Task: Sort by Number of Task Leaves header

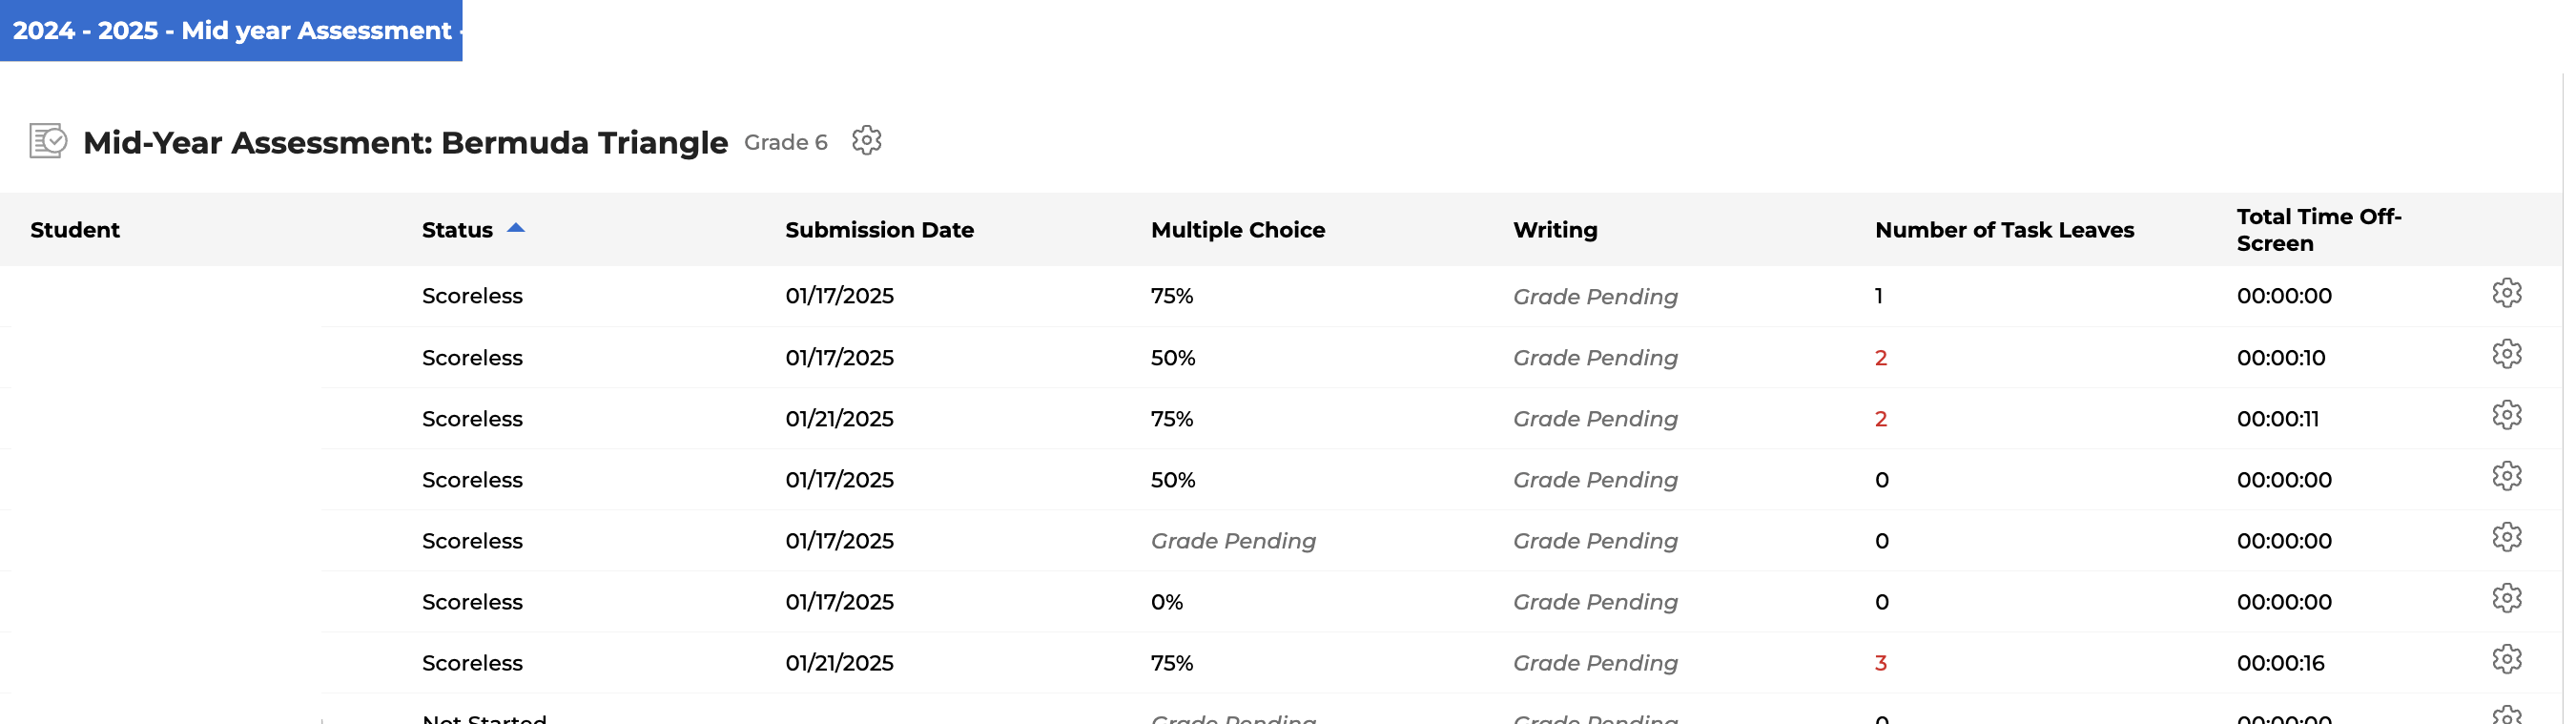Action: point(2004,230)
